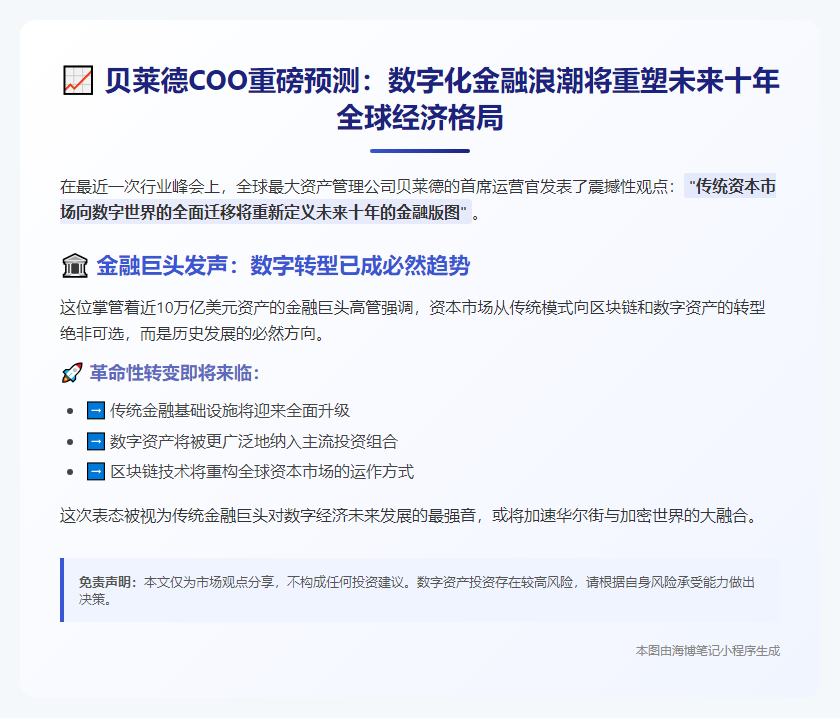Click the bullet text 区块链技术将重构全球资本市场的运作方式
Image resolution: width=840 pixels, height=718 pixels.
(x=262, y=472)
